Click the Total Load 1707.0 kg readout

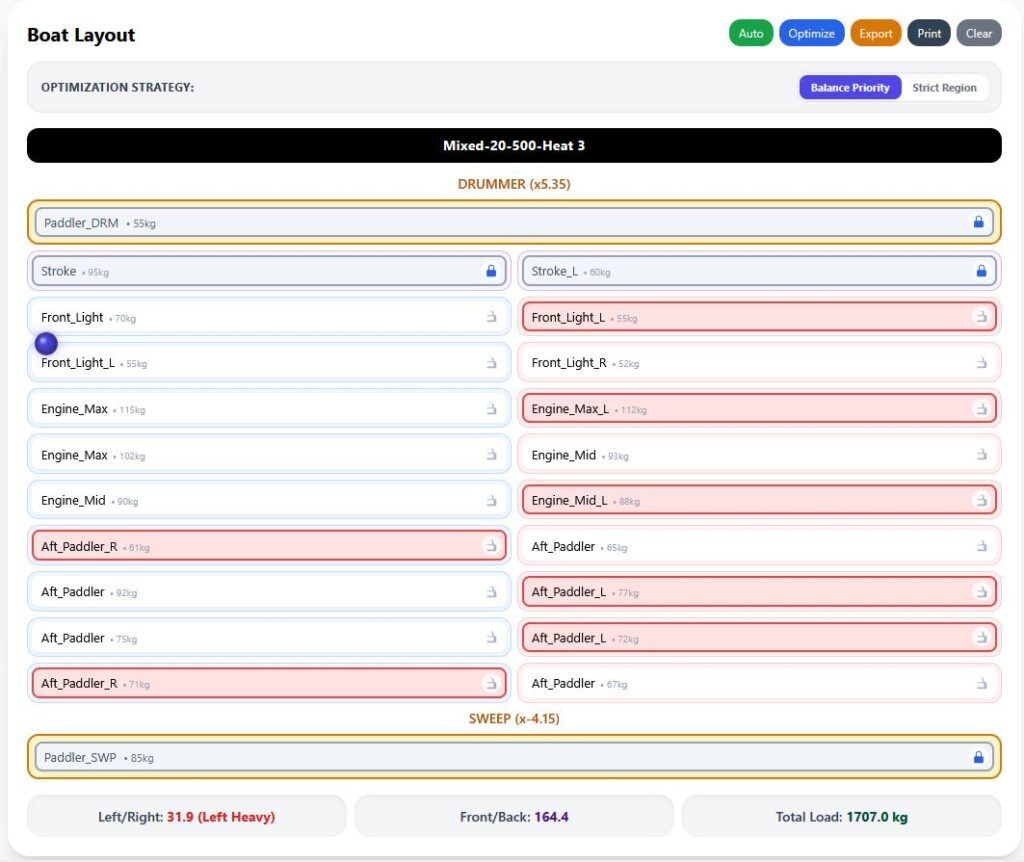coord(841,816)
